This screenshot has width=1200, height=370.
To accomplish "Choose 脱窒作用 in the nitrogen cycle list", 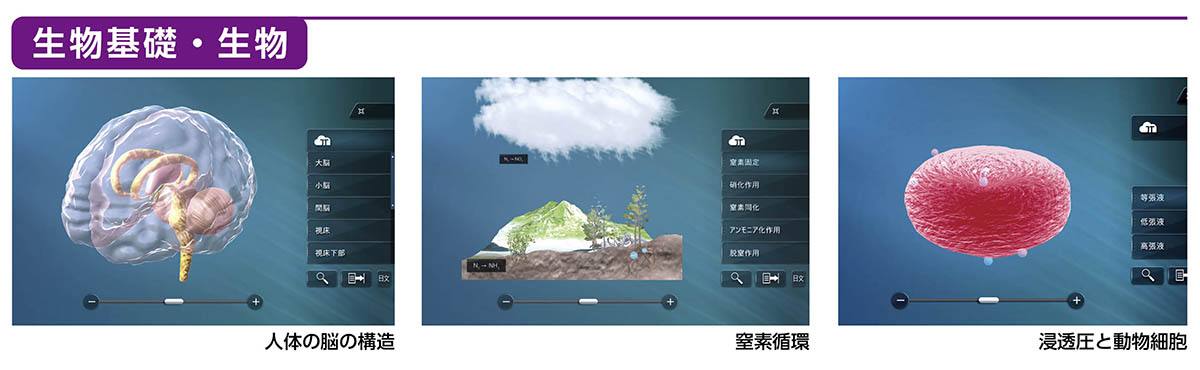I will pyautogui.click(x=765, y=253).
